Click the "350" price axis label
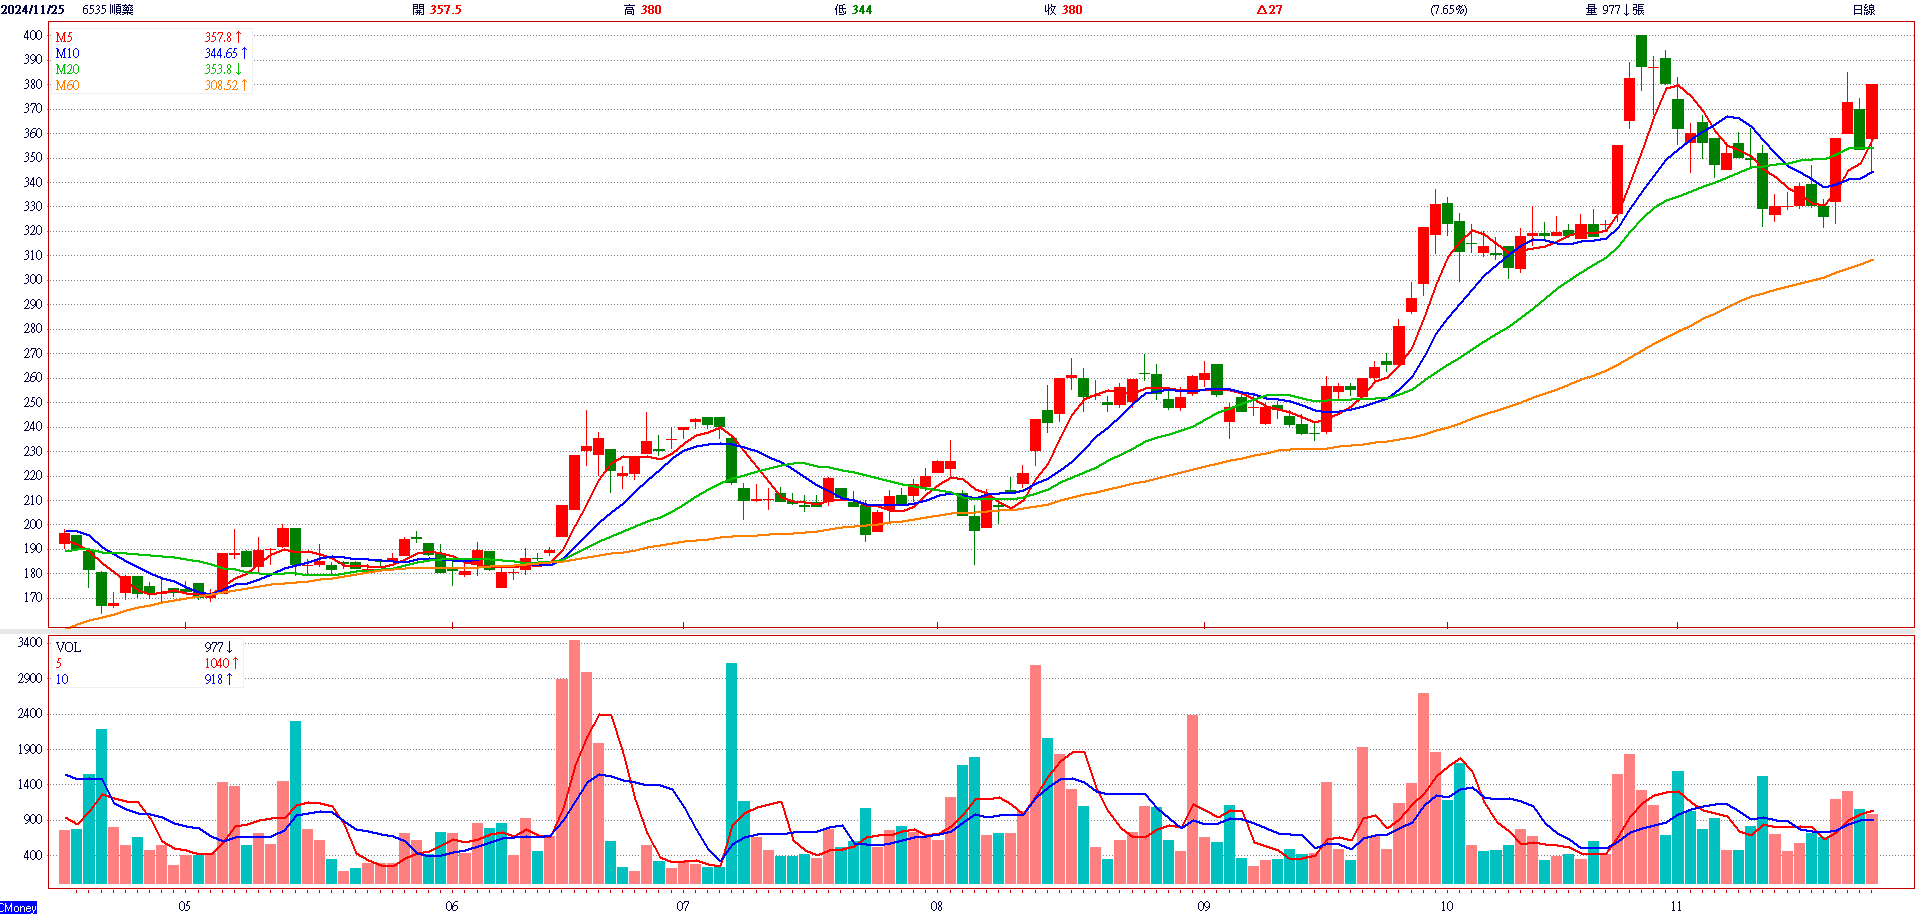Screen dimensions: 1915x919 (33, 157)
